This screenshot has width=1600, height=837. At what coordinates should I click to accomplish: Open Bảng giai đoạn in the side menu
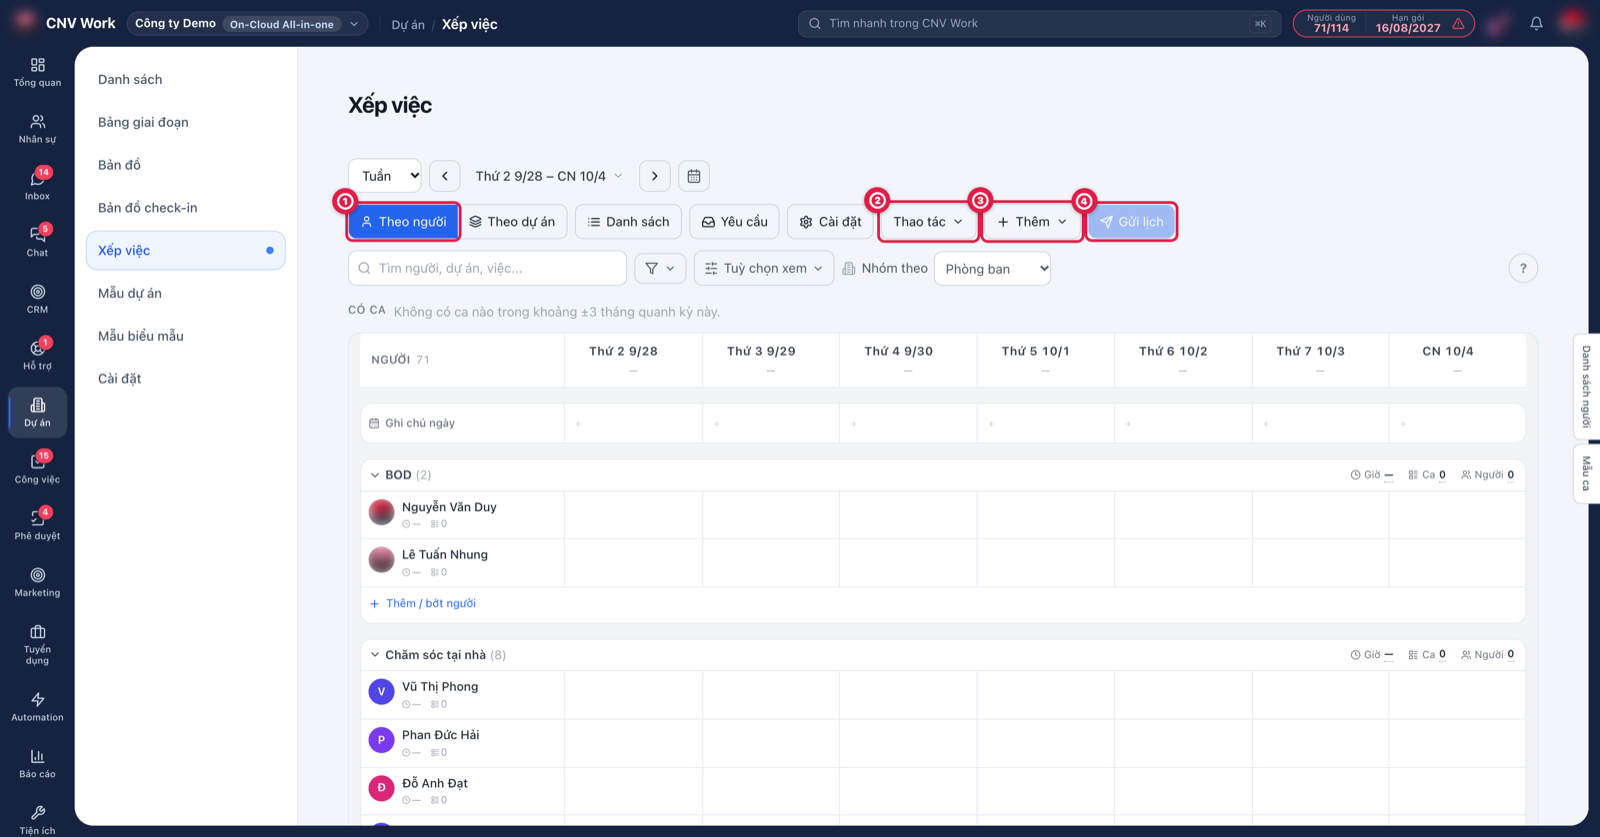click(x=143, y=122)
